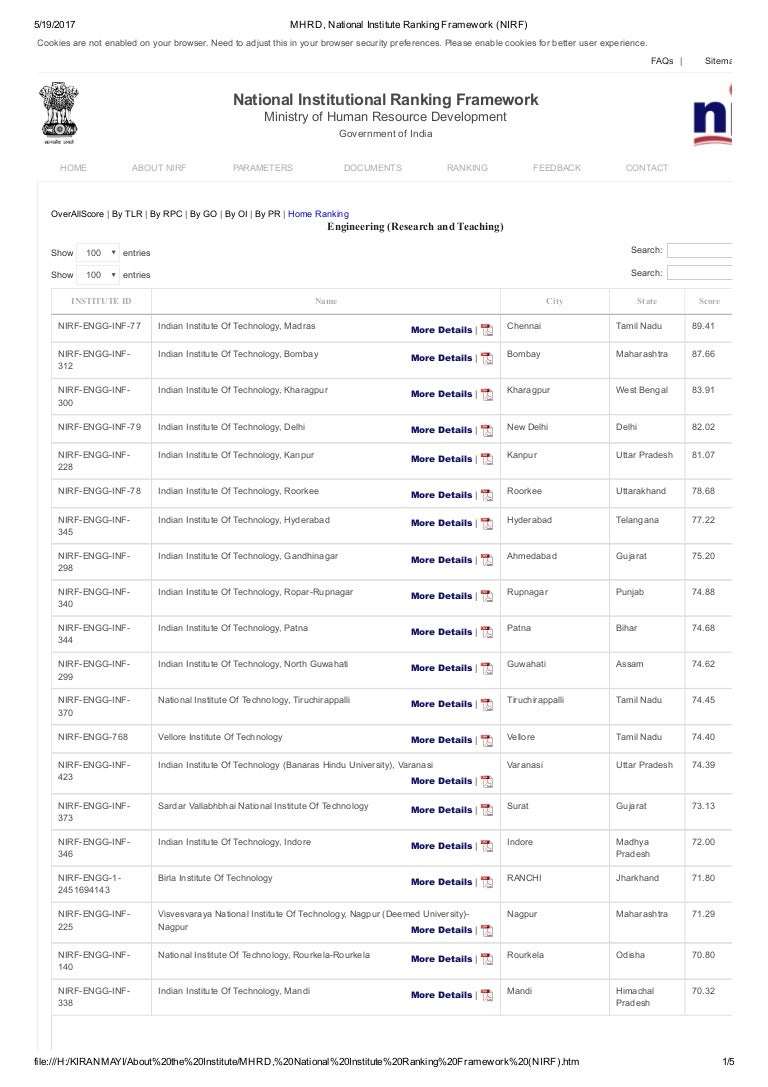The image size is (768, 1087).
Task: Open PDF icon for IIT Roorkee
Action: [487, 495]
